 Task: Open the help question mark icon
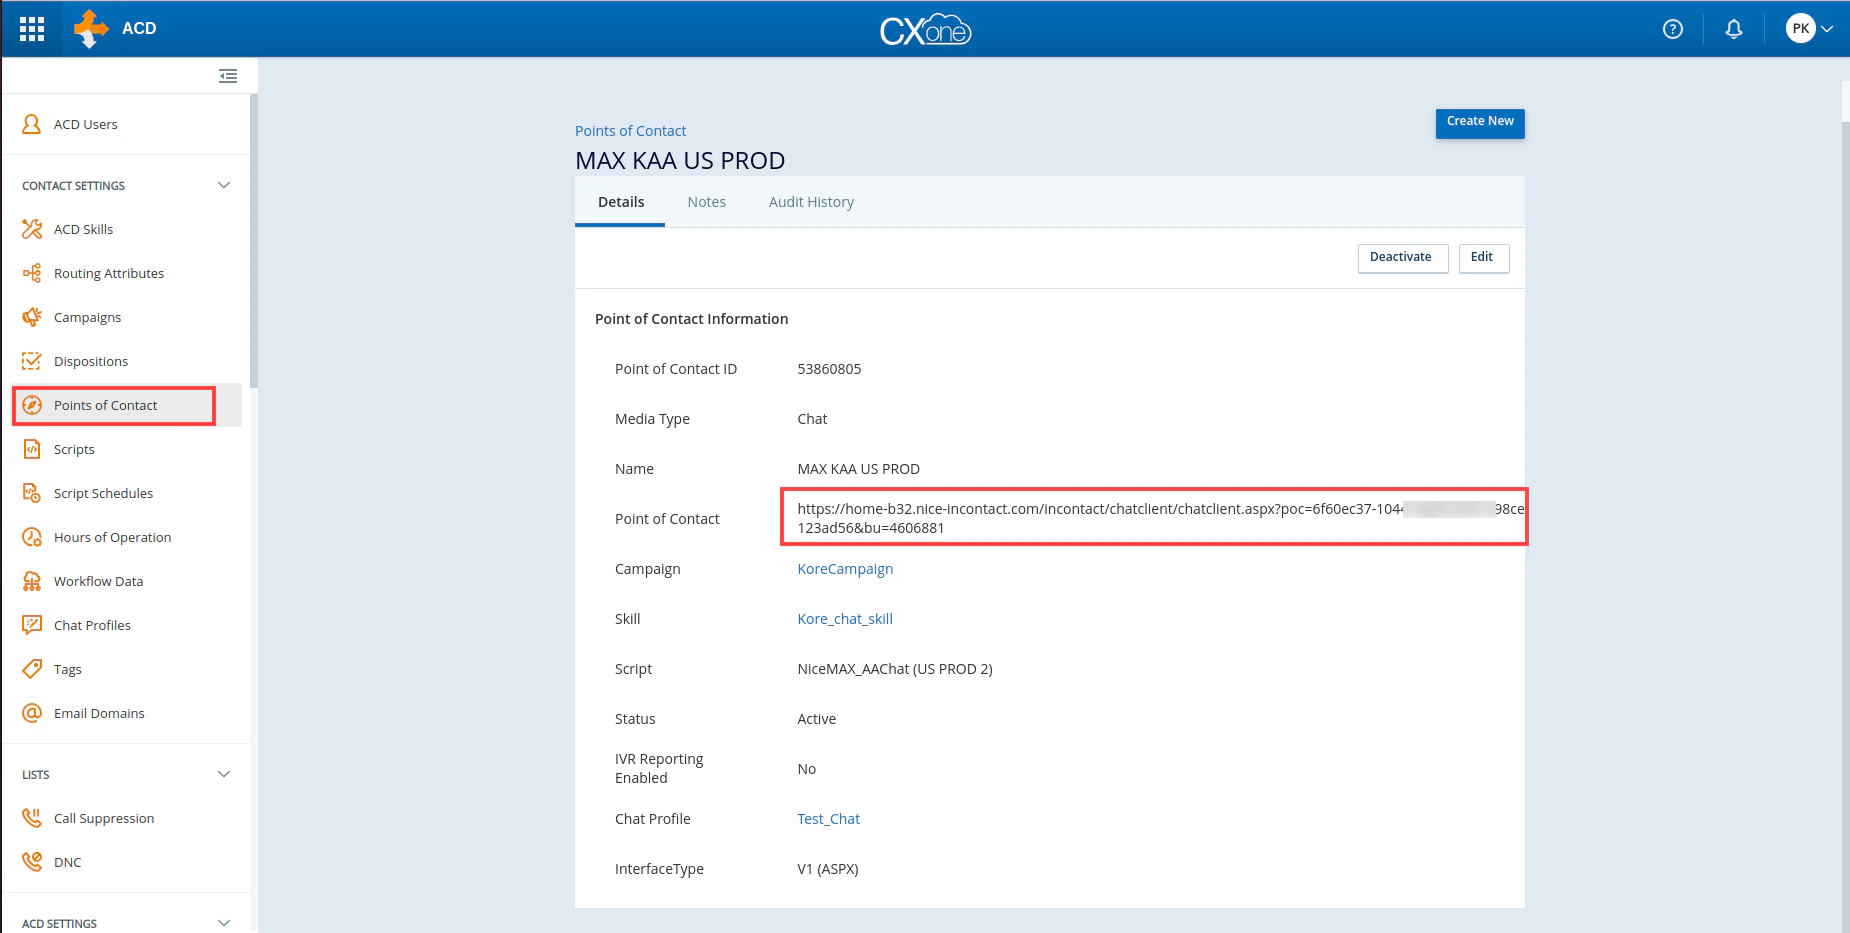tap(1673, 29)
